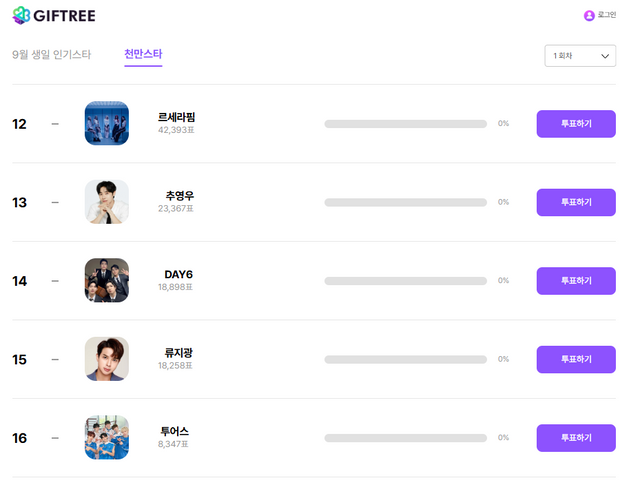
Task: Click the 로그인 login link
Action: (x=607, y=15)
